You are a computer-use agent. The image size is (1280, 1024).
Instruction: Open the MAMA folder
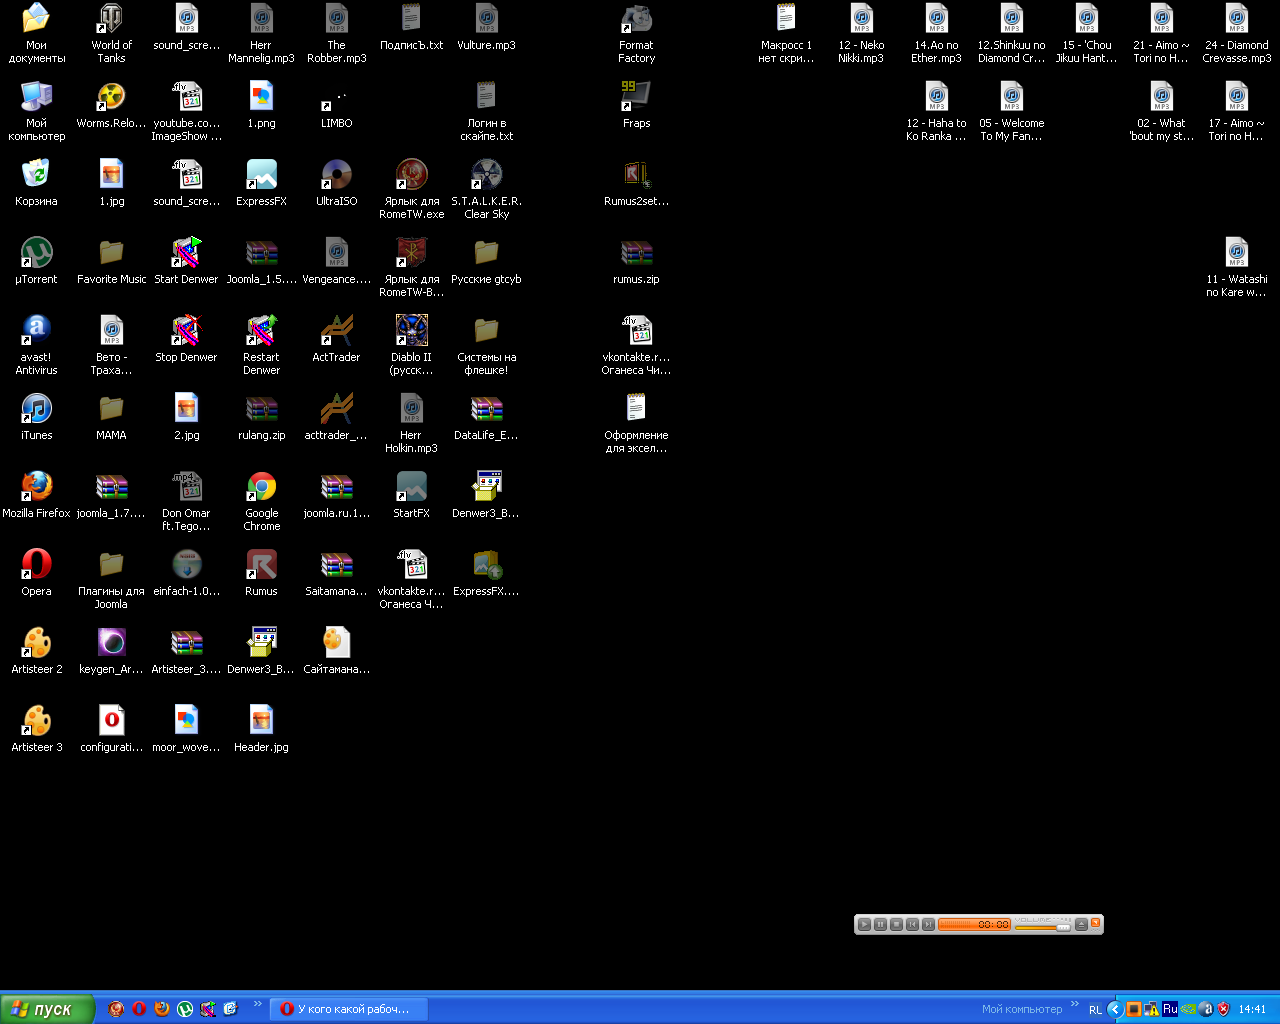coord(111,416)
